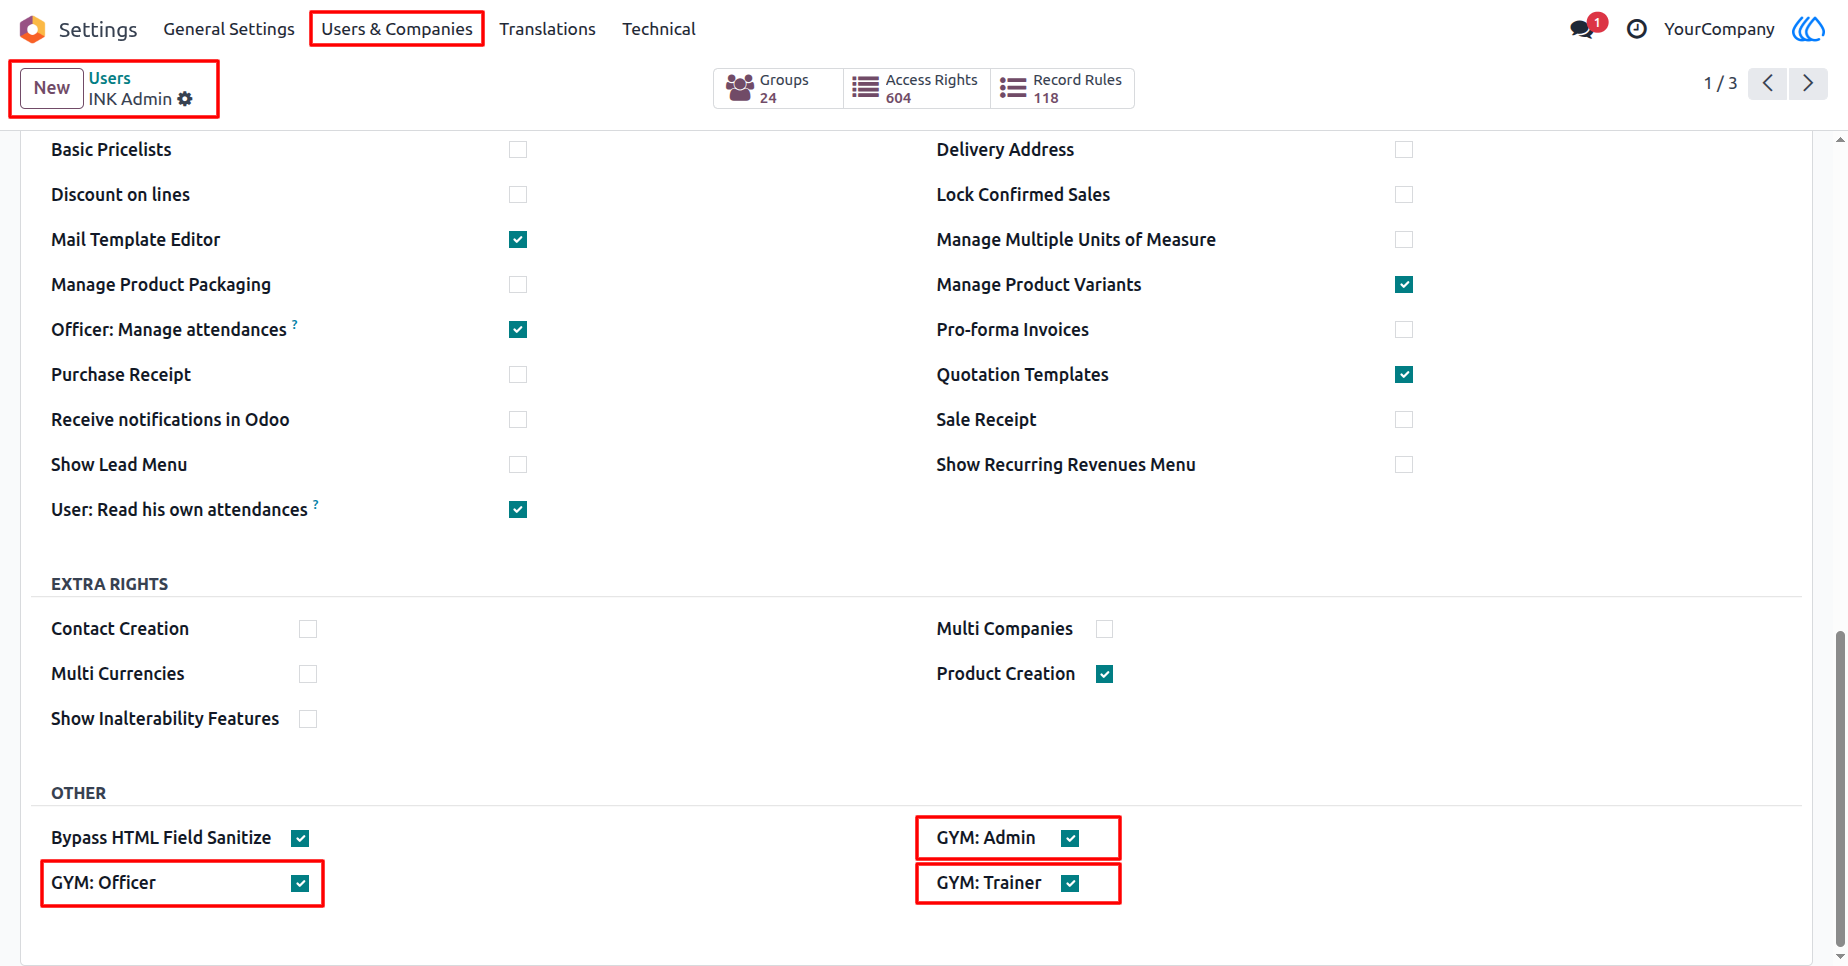Viewport: 1848px width, 966px height.
Task: Open Record Rules list icon
Action: tap(1013, 88)
